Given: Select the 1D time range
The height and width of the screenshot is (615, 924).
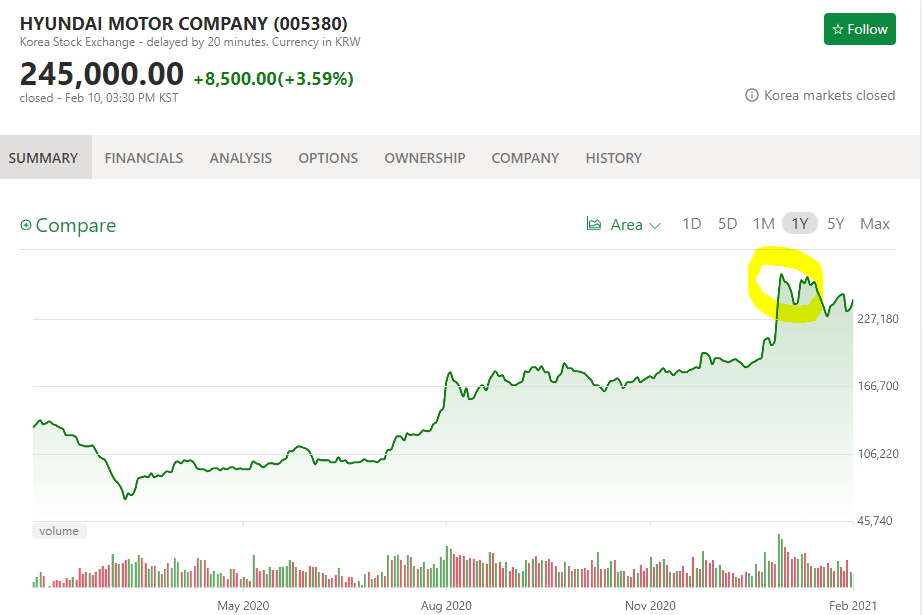Looking at the screenshot, I should click(691, 224).
